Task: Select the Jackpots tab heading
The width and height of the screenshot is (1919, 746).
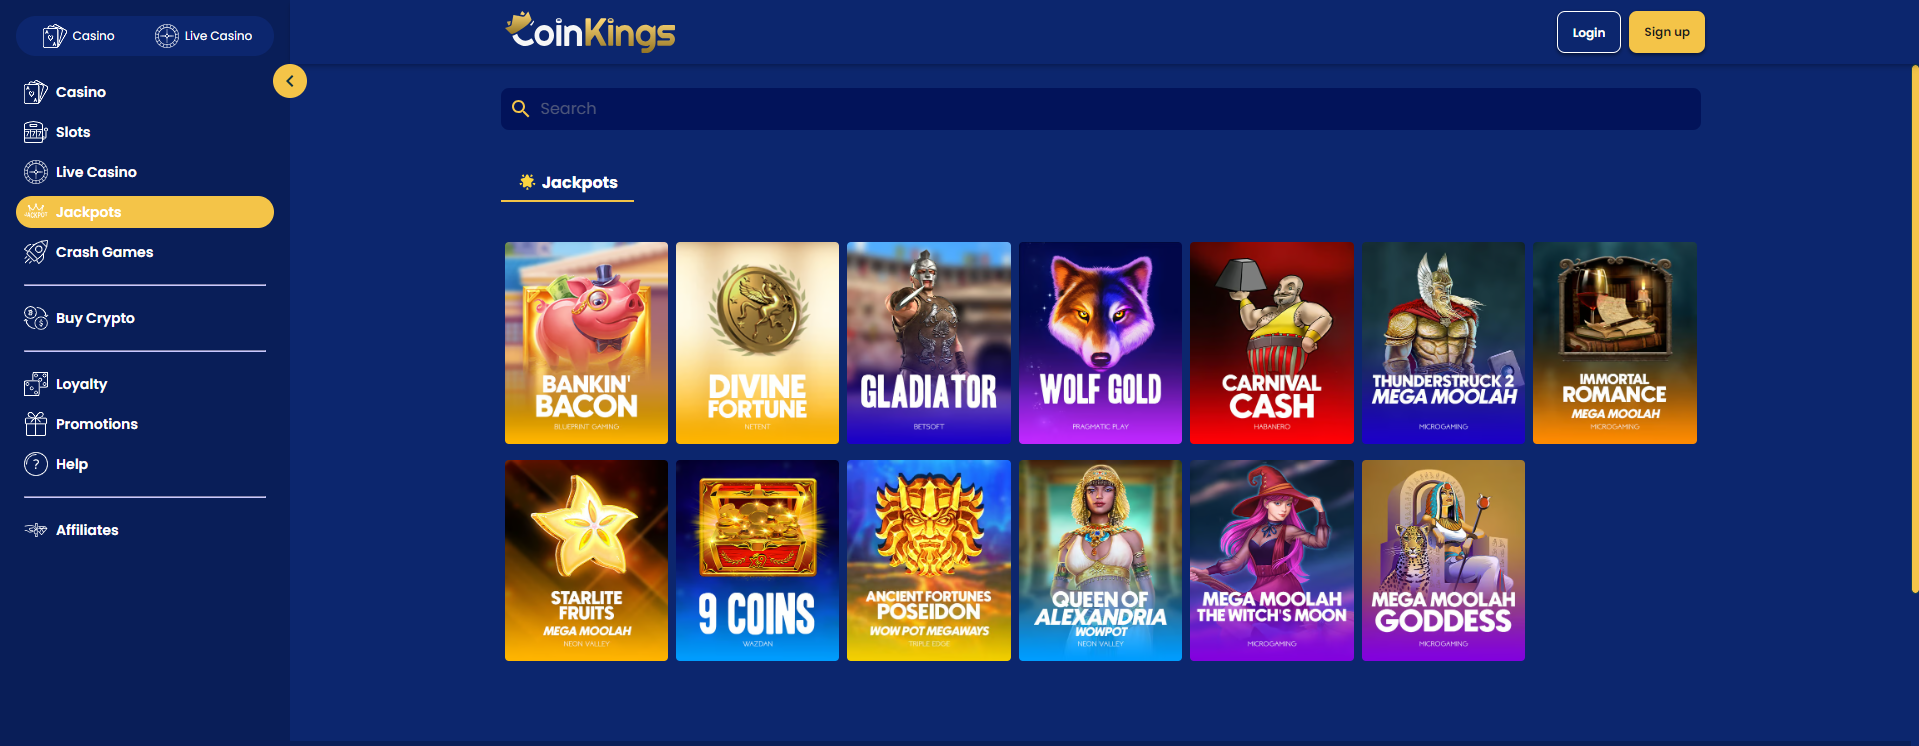Action: click(x=568, y=182)
